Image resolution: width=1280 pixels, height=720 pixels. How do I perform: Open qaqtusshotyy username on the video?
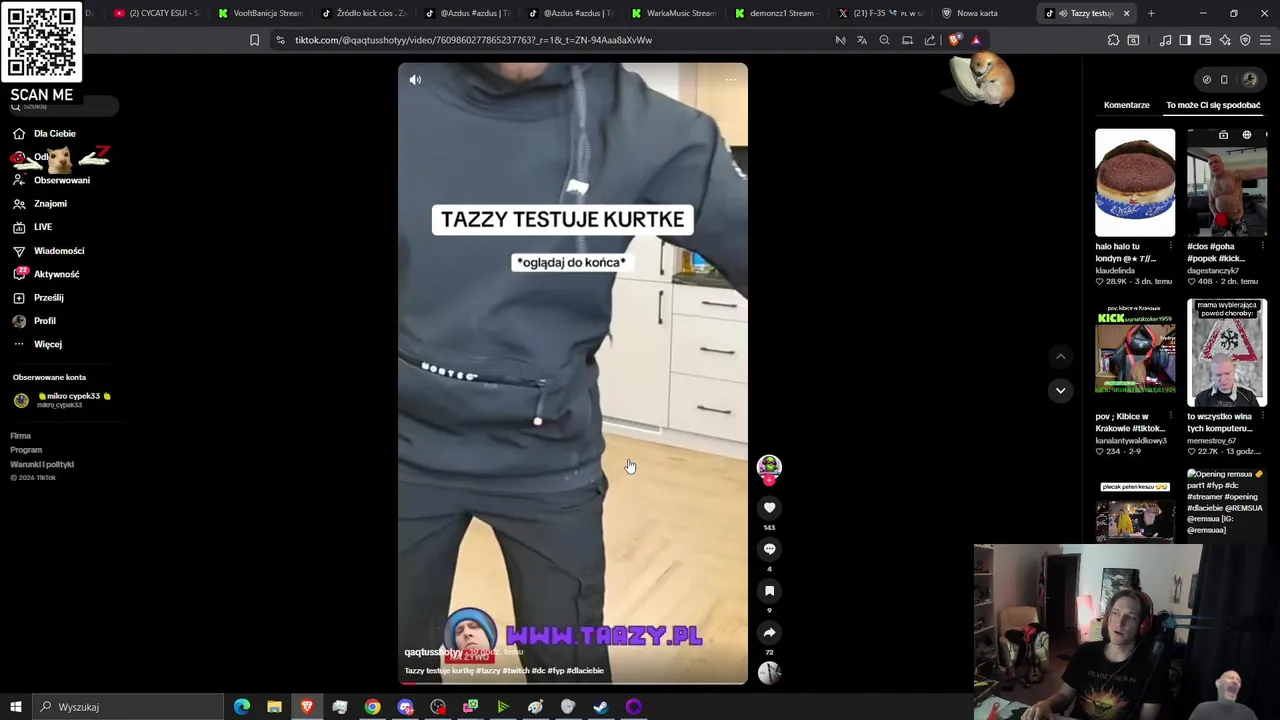433,652
